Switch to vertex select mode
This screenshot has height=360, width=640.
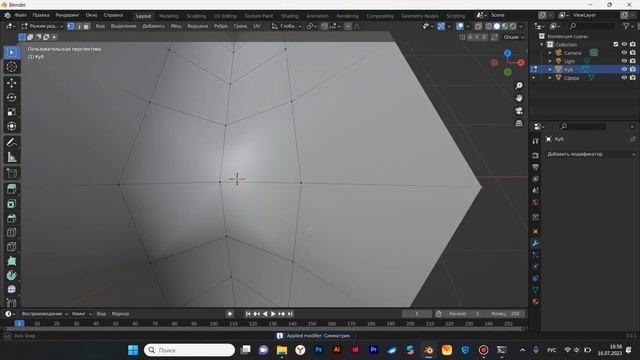71,26
